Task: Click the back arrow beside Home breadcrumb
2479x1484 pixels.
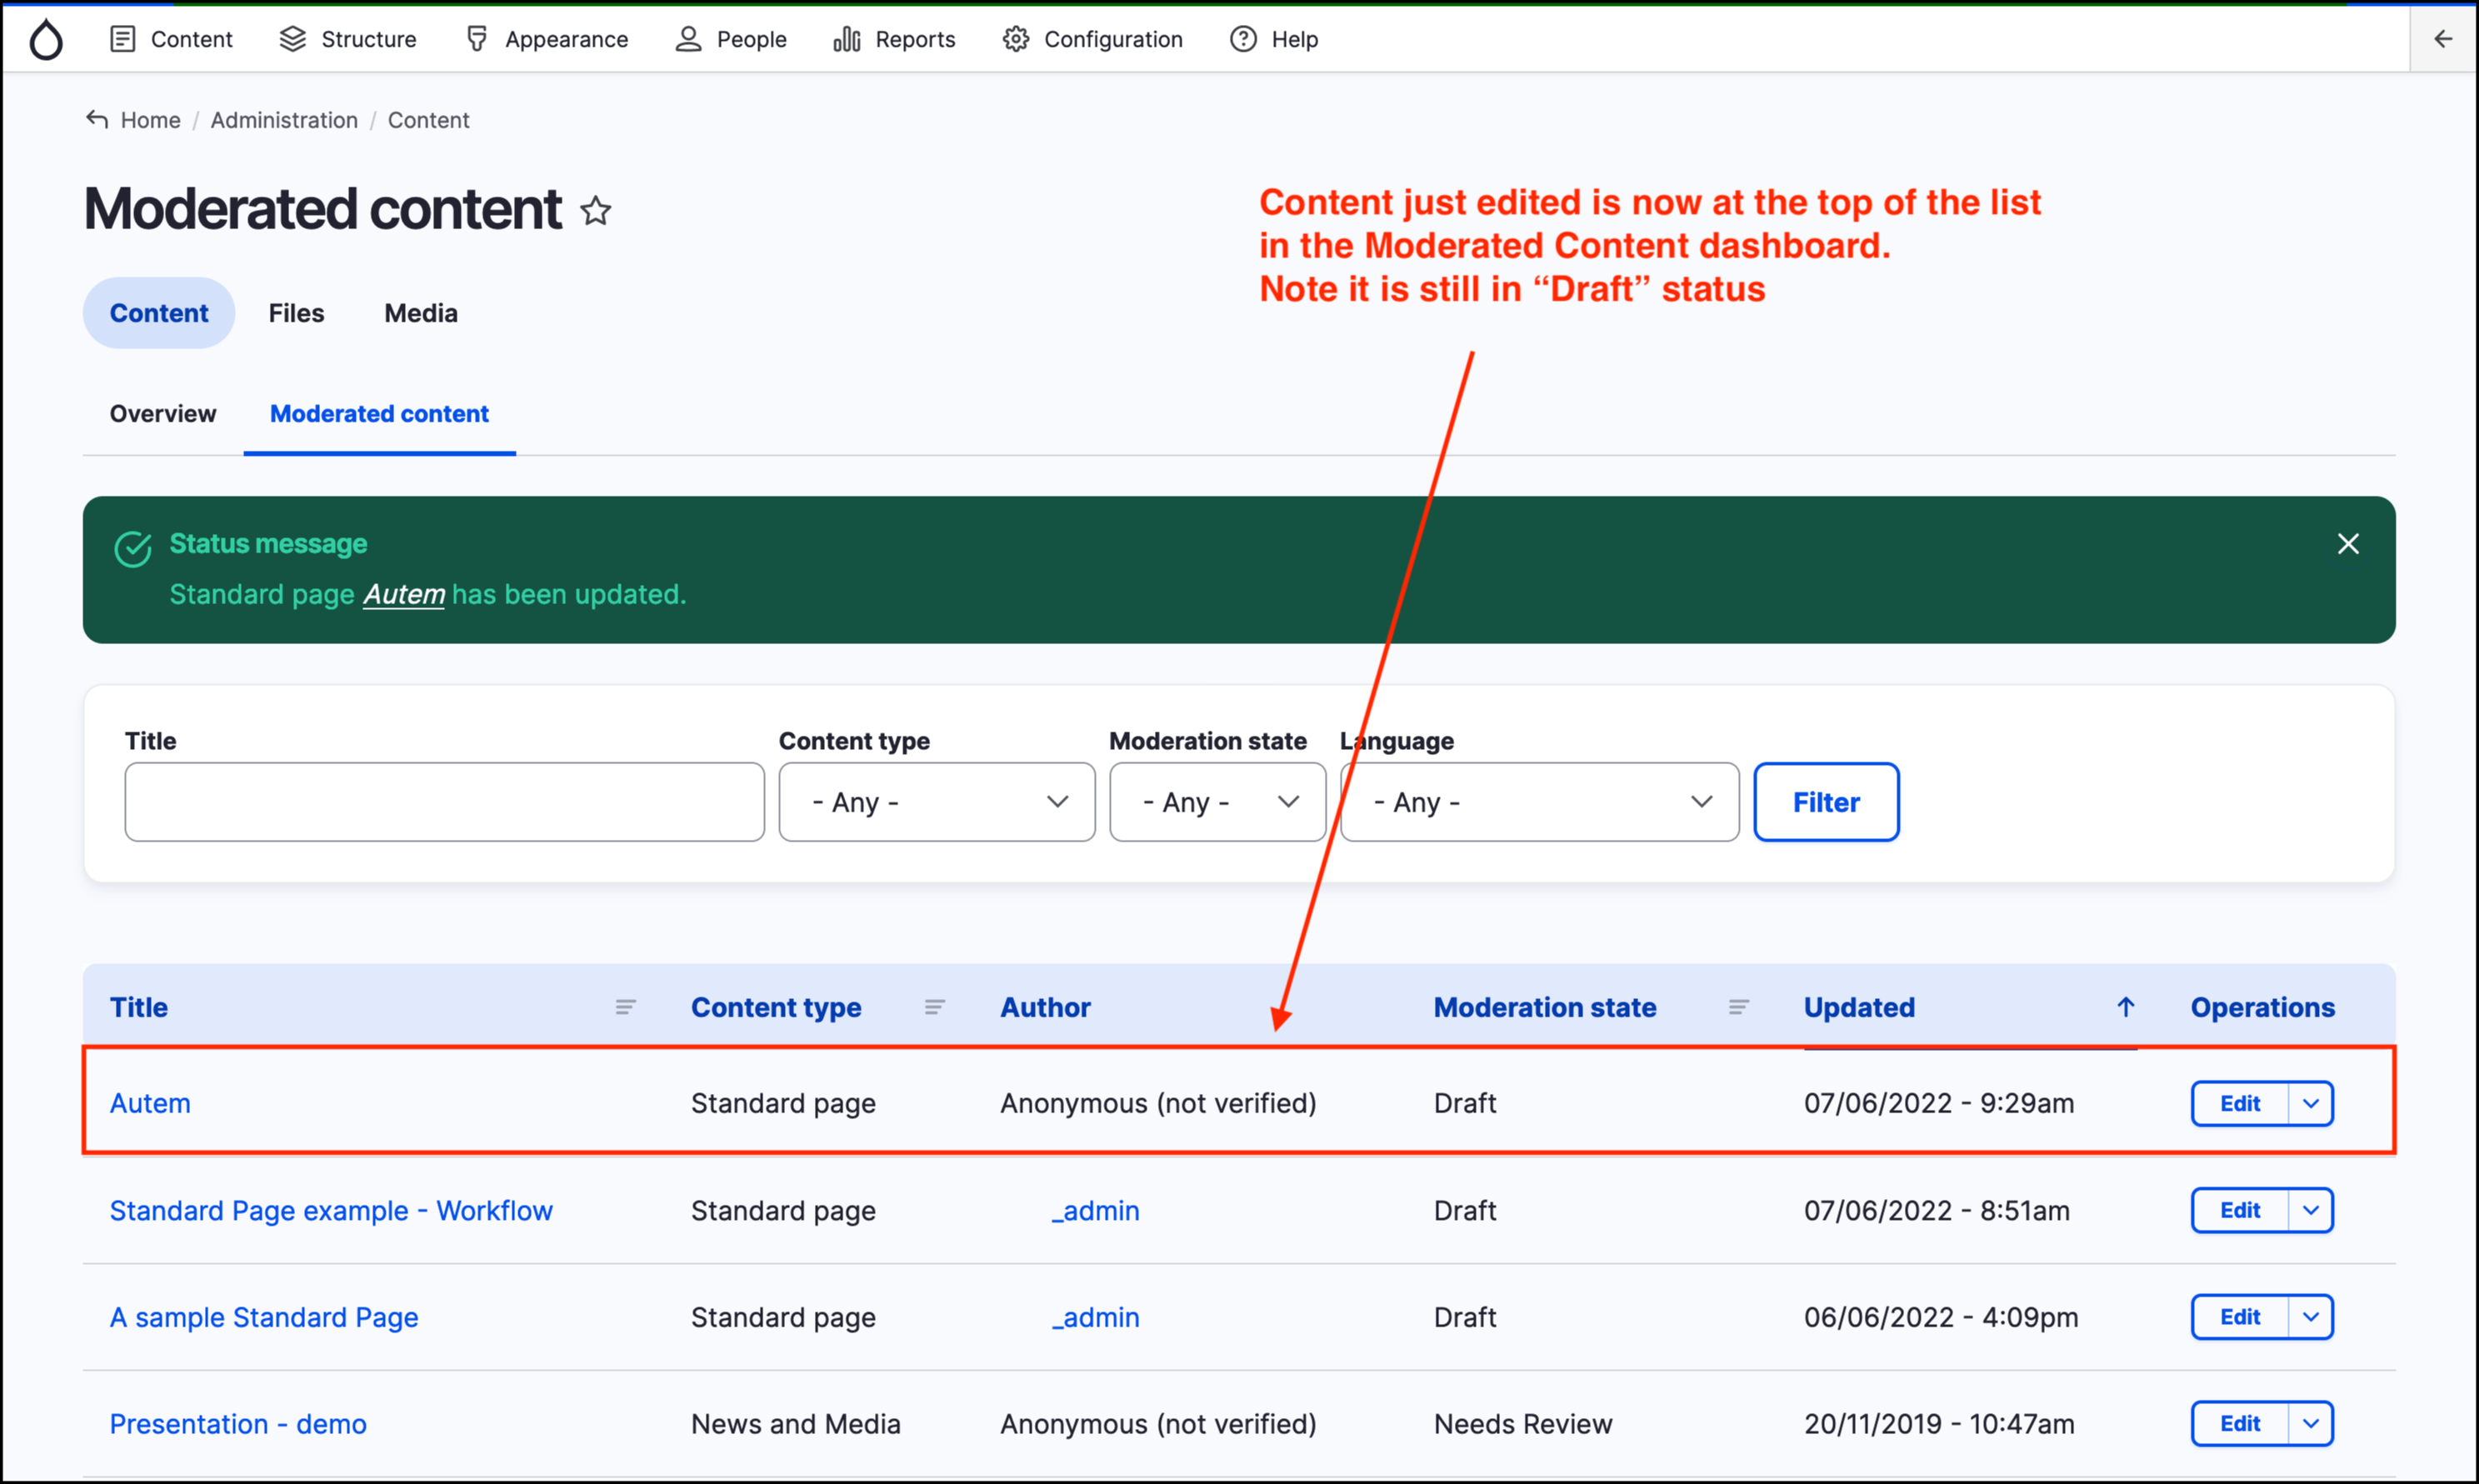Action: 97,120
